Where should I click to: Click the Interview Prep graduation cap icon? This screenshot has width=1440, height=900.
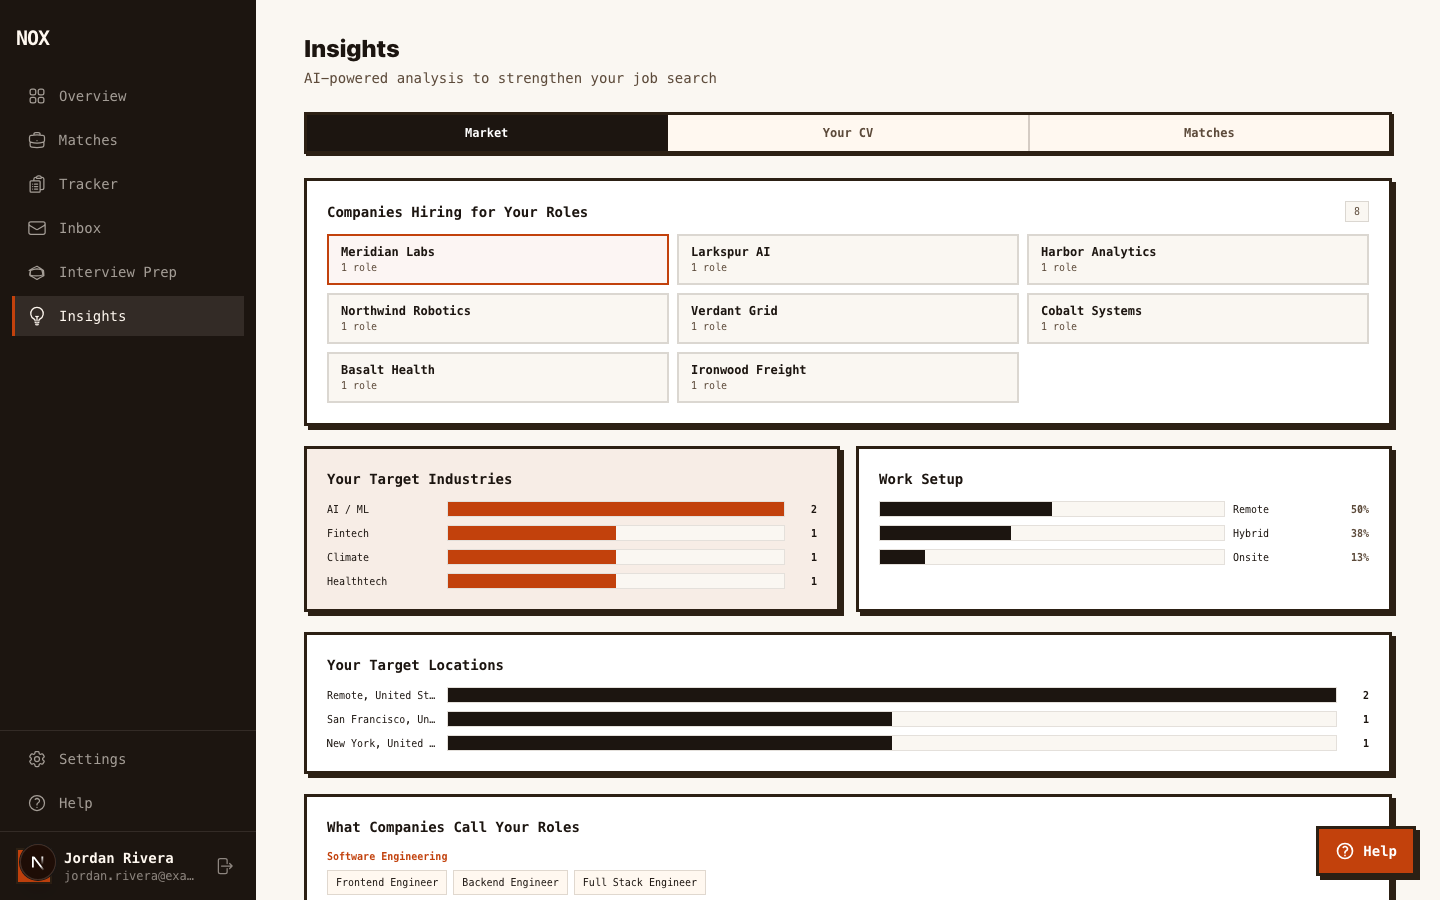click(37, 272)
